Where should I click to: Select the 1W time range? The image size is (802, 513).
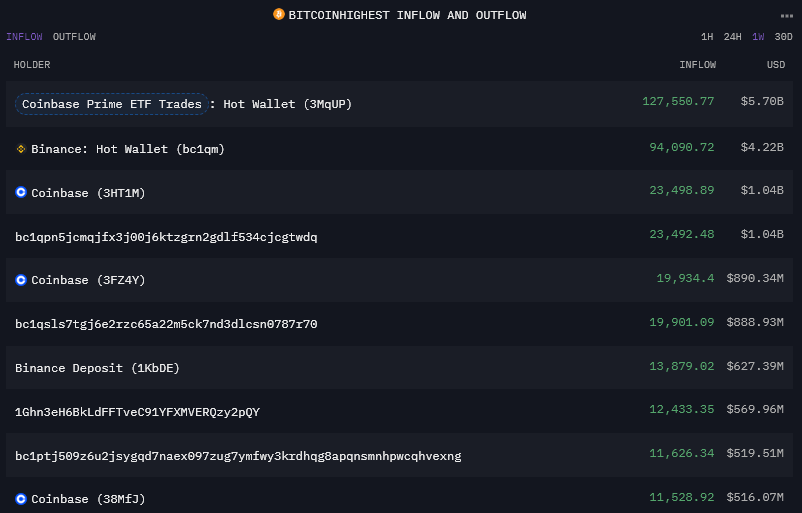coord(758,37)
